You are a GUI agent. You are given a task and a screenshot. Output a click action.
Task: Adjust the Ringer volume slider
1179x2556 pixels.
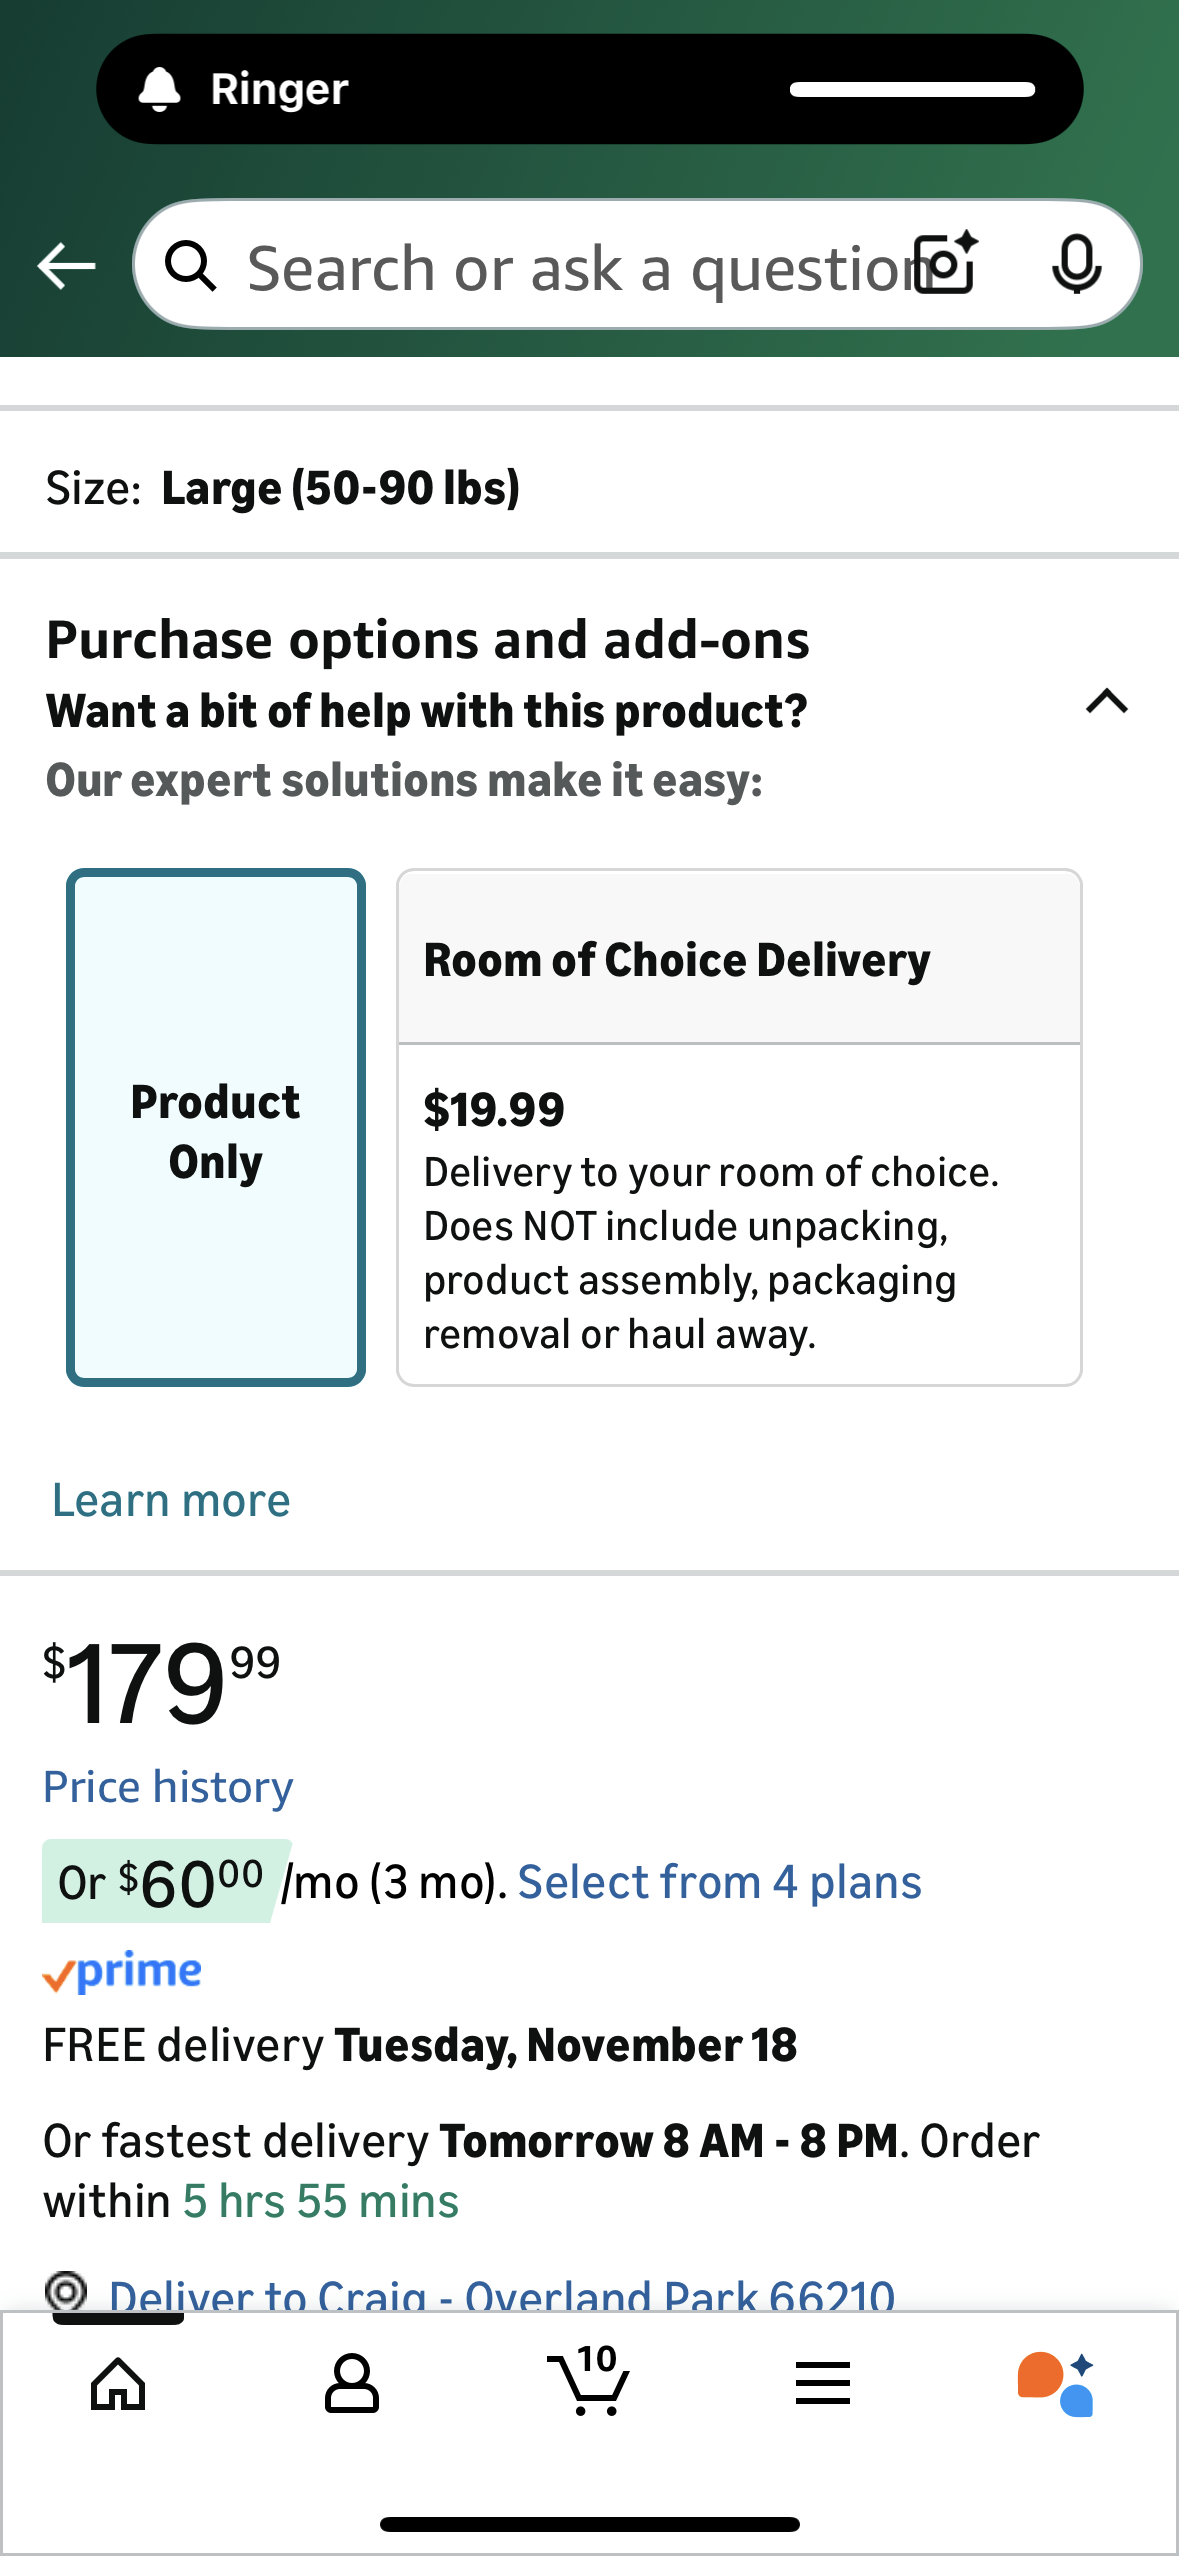coord(912,90)
